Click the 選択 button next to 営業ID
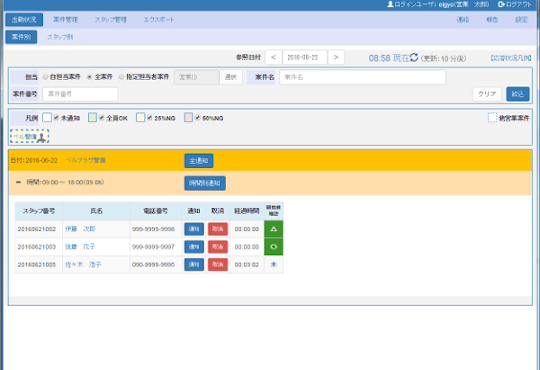This screenshot has width=540, height=370. [231, 77]
